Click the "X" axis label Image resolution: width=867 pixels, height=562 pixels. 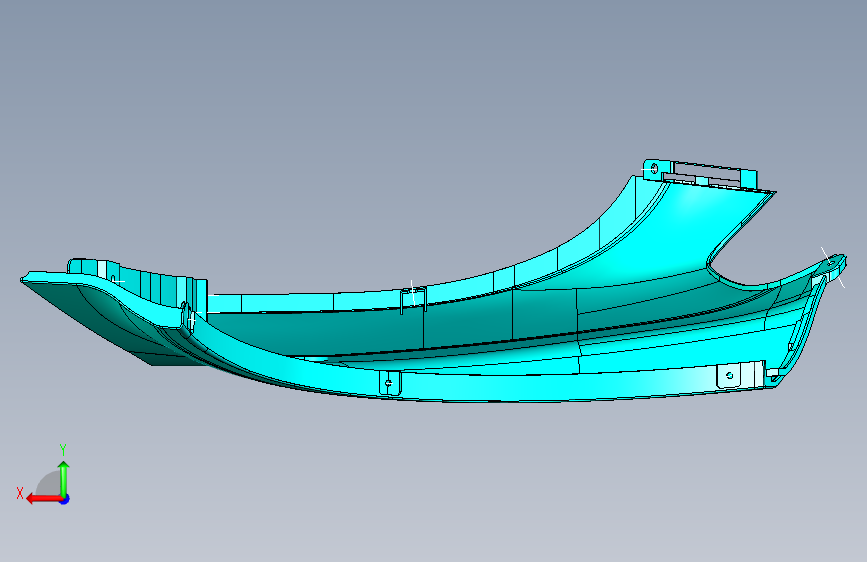click(x=20, y=493)
